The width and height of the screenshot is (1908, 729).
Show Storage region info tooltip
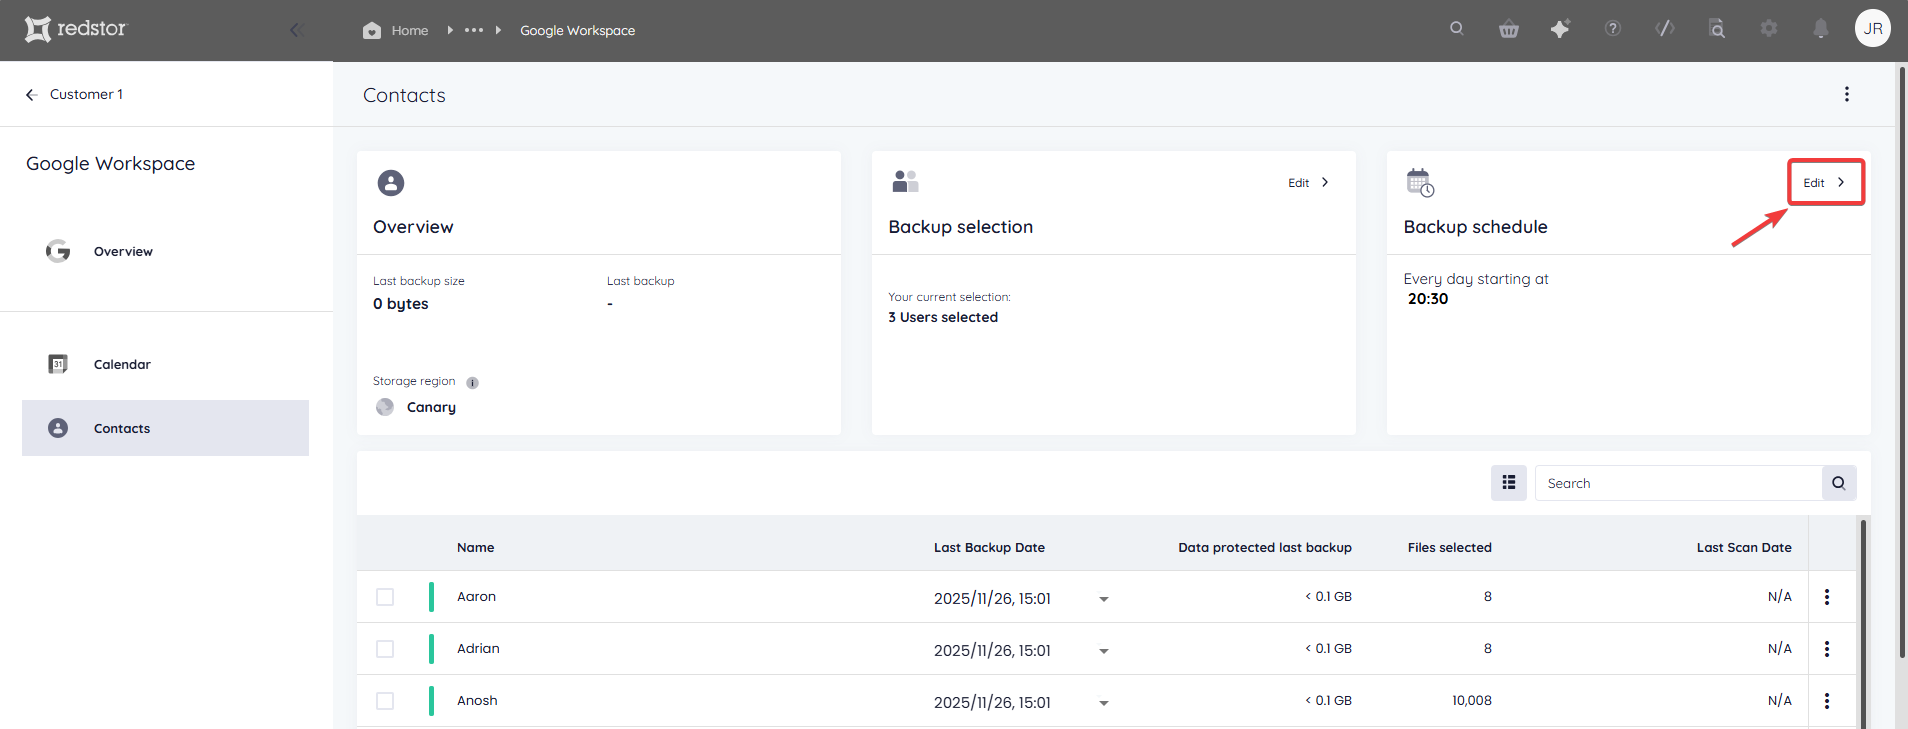click(x=472, y=382)
